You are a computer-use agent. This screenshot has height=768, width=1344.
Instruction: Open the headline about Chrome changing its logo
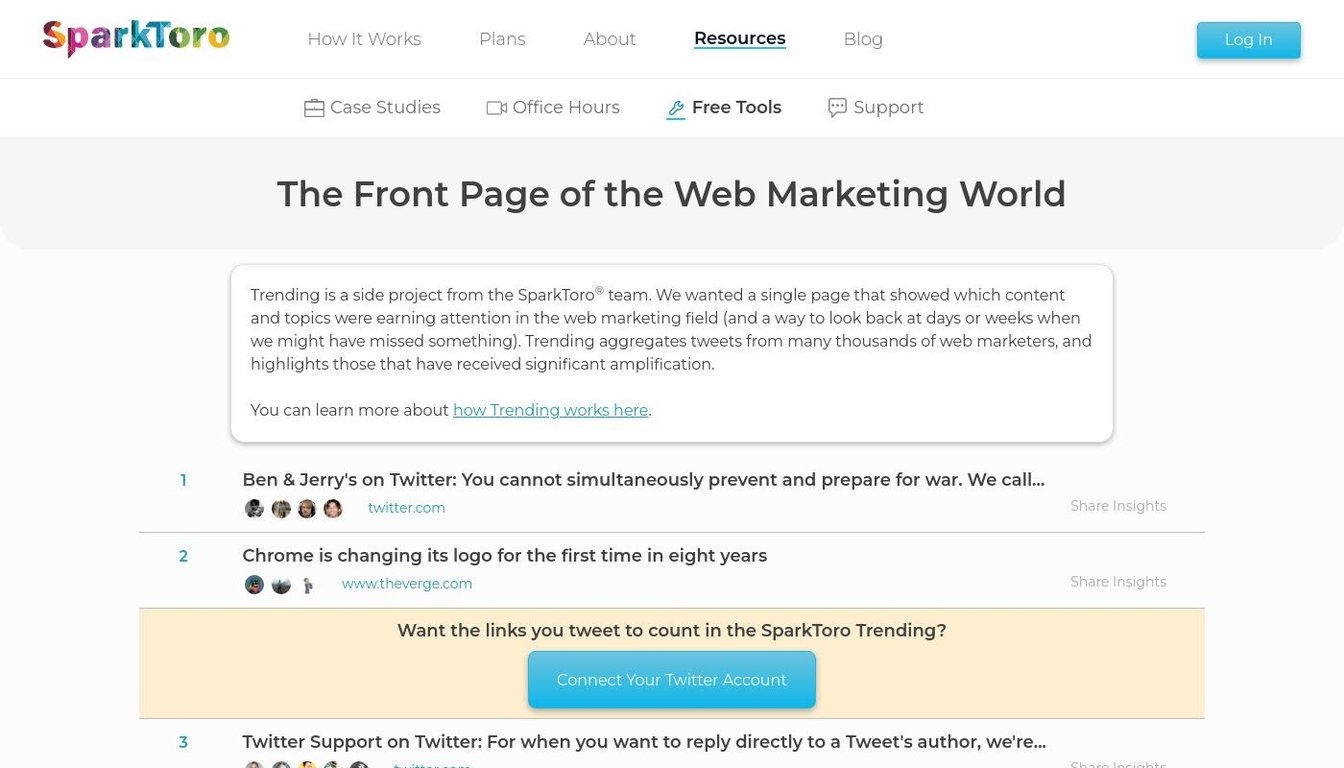(x=504, y=555)
